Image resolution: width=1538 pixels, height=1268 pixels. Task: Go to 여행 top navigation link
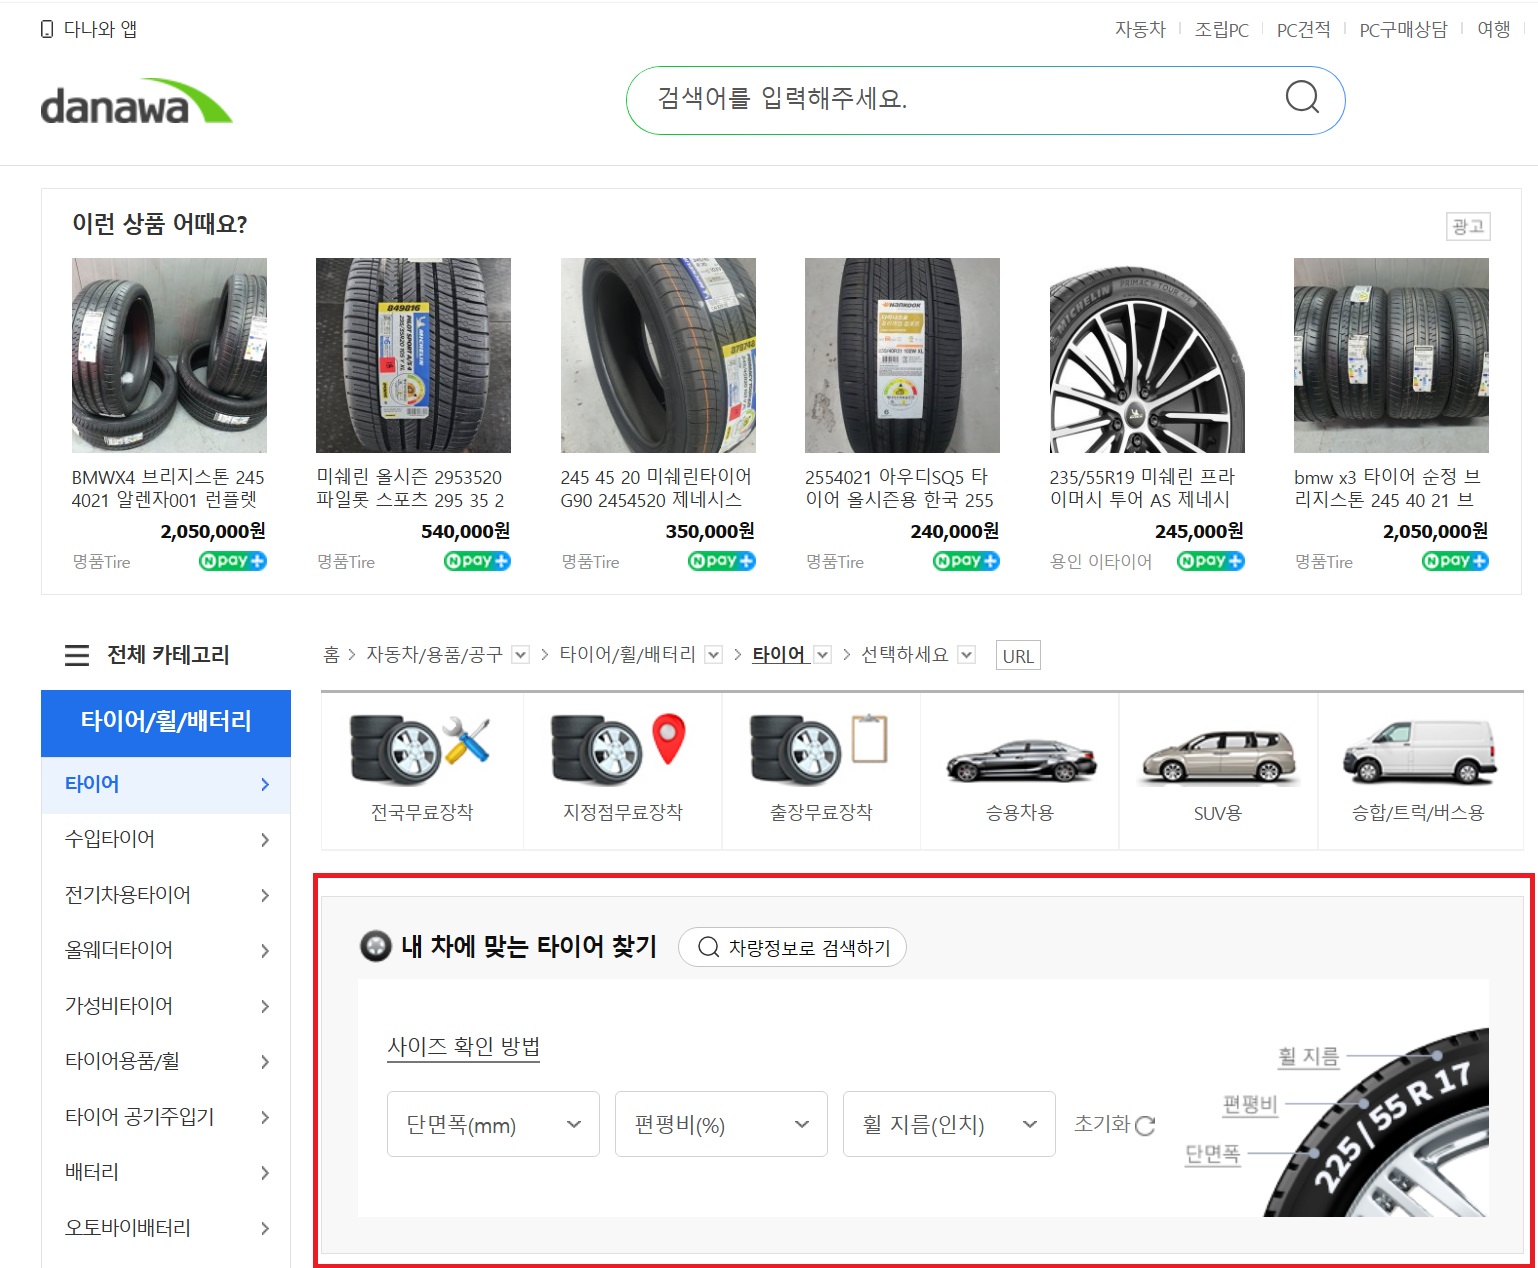(x=1494, y=29)
